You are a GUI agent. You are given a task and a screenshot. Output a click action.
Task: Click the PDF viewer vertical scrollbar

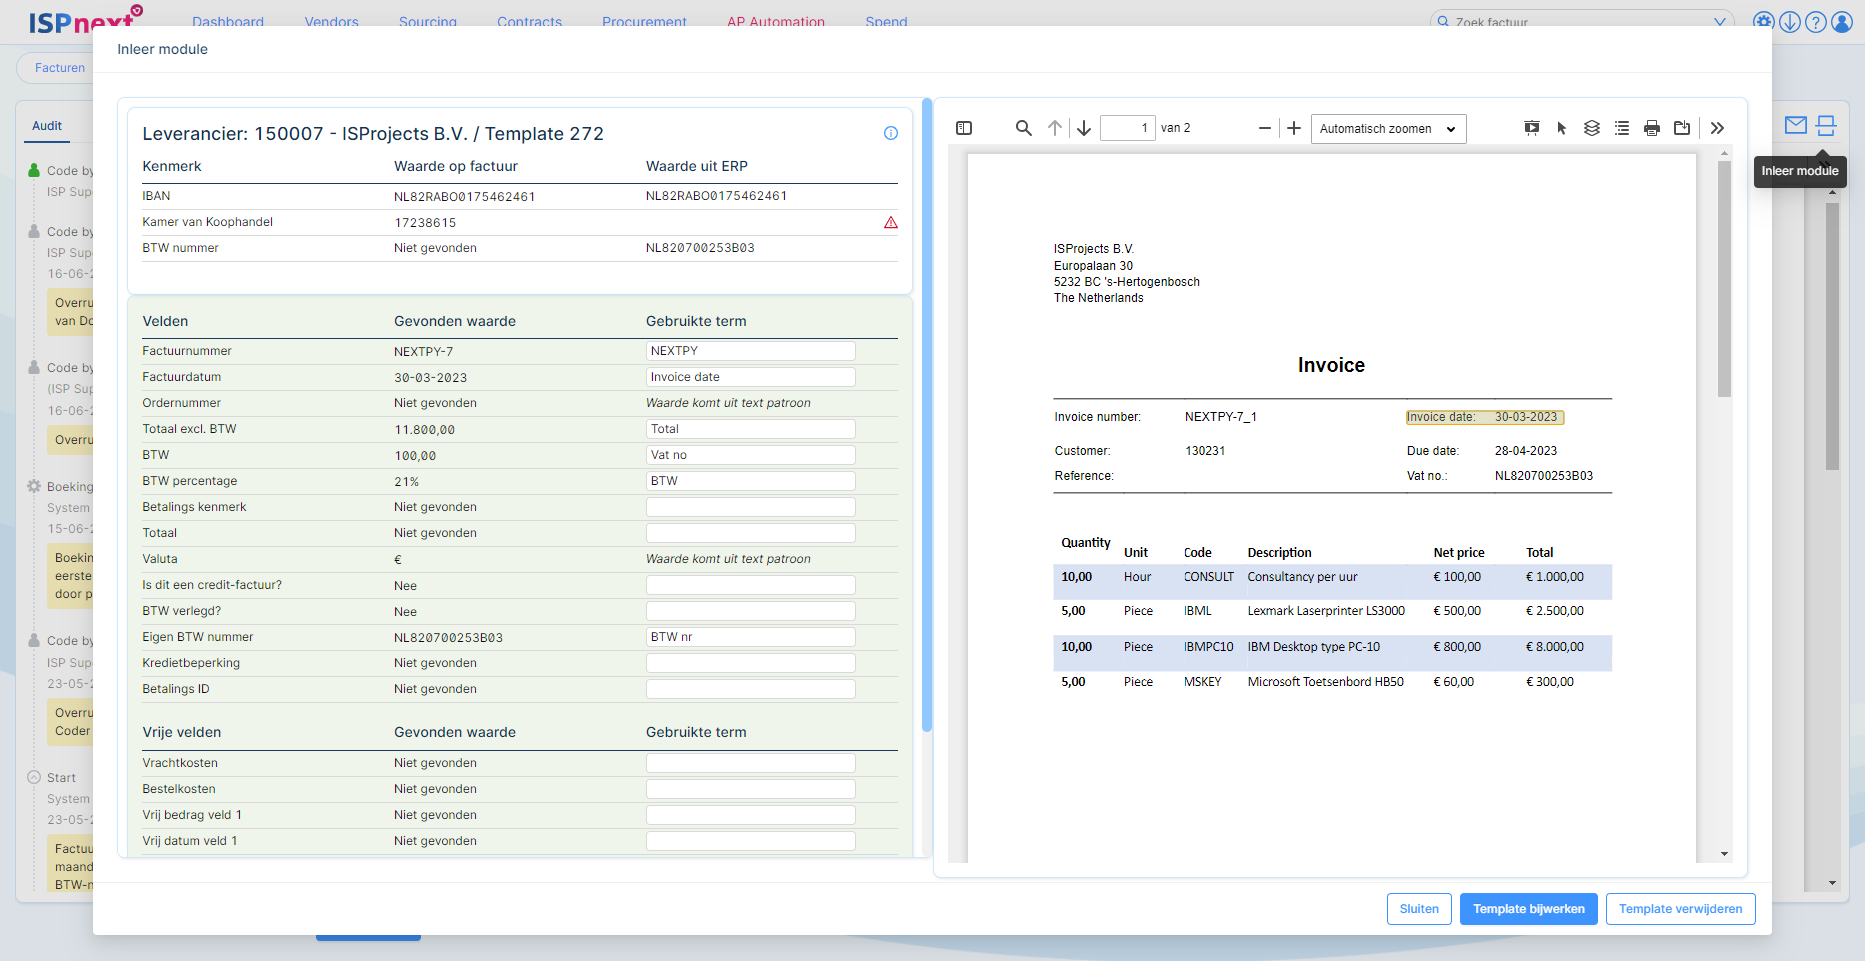(1724, 279)
